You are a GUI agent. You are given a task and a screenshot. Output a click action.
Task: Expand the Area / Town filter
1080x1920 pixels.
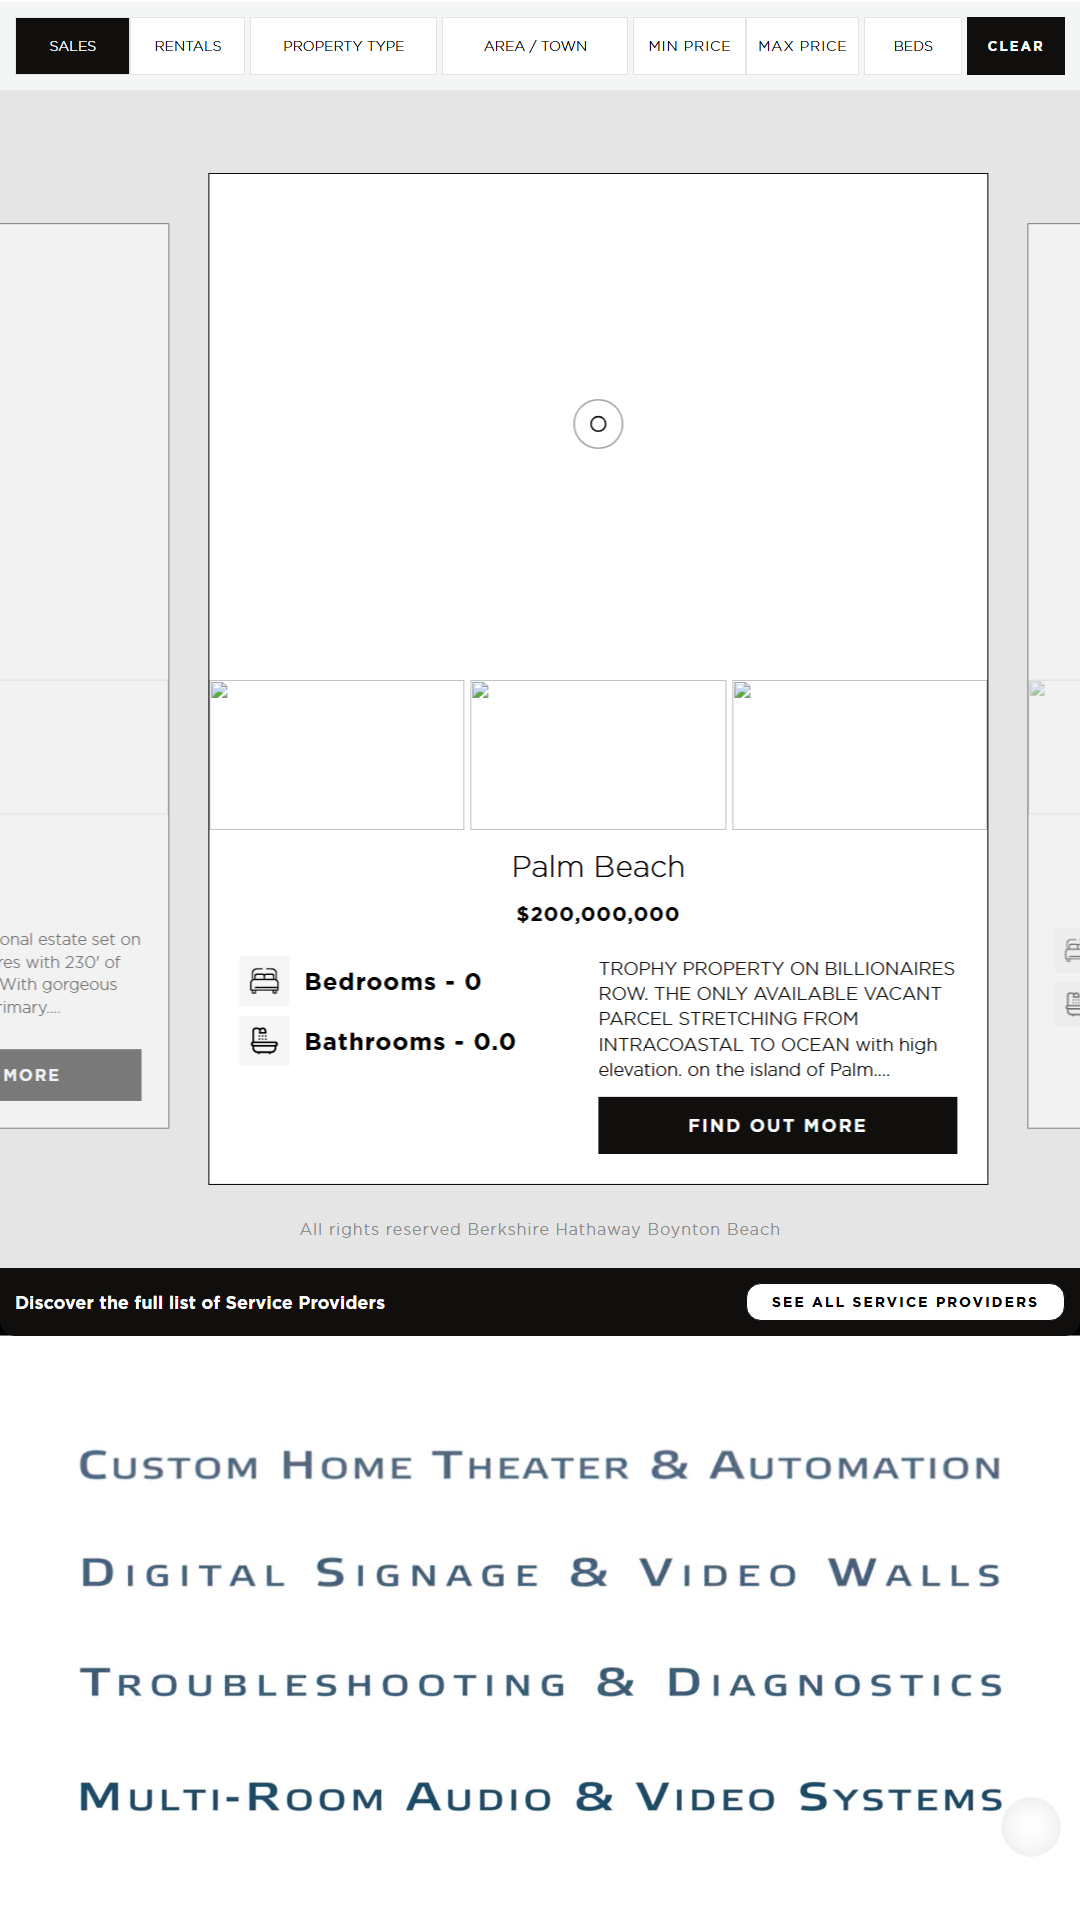click(535, 46)
